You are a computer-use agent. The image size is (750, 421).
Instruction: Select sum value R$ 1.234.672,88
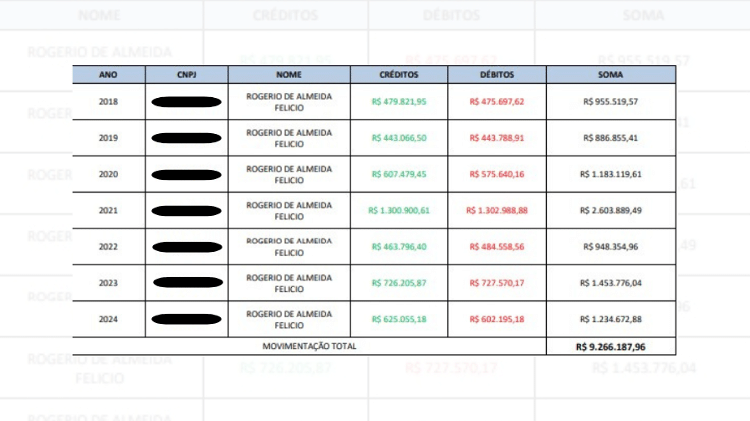[611, 319]
